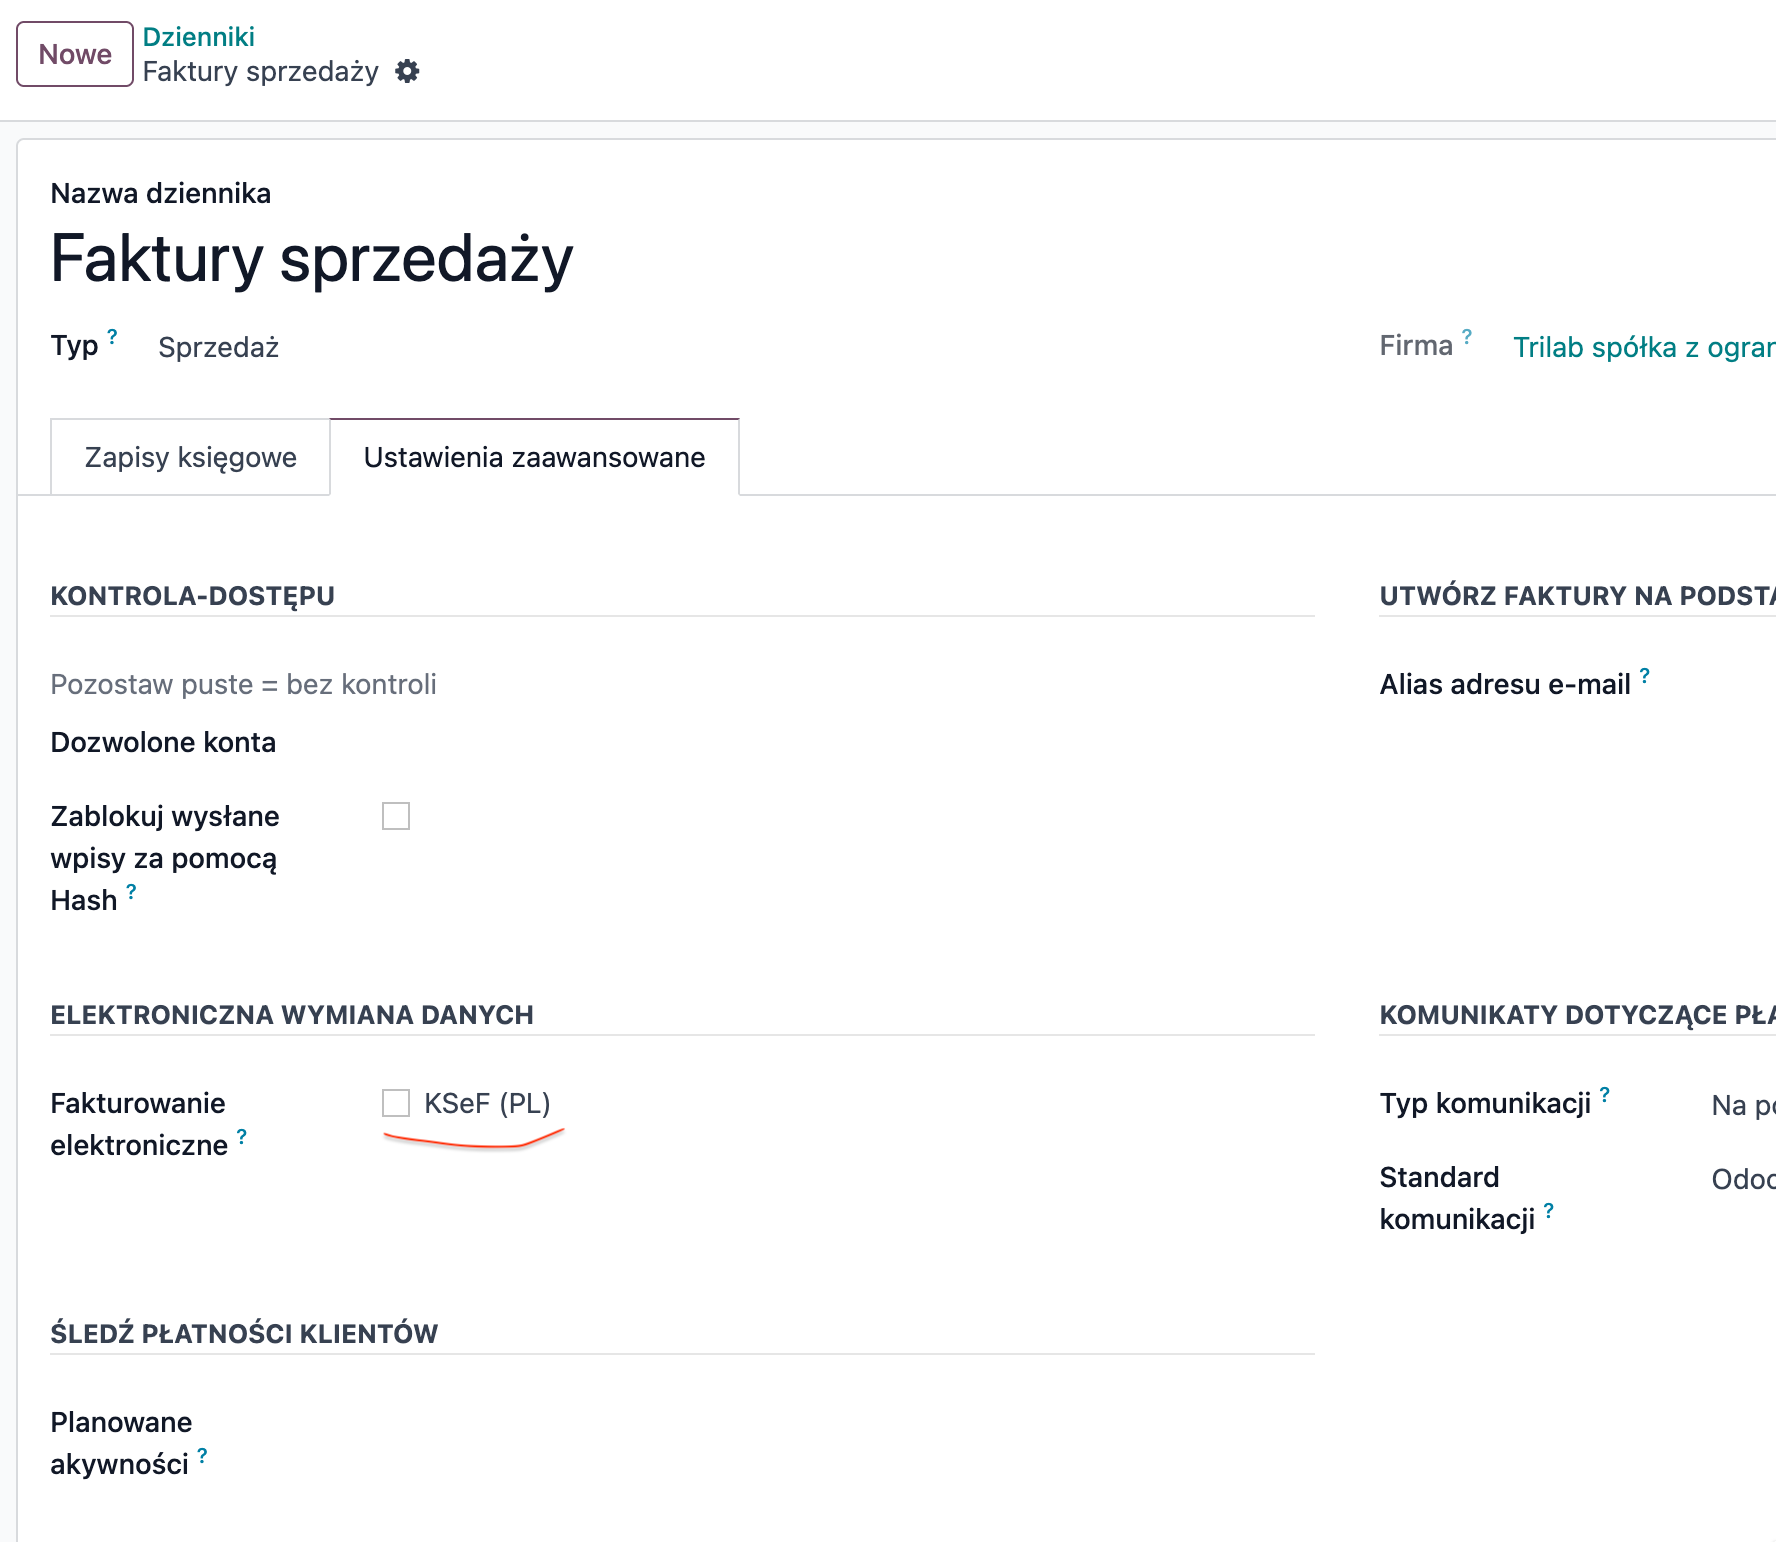Click the help icon next to Typ

tap(113, 337)
